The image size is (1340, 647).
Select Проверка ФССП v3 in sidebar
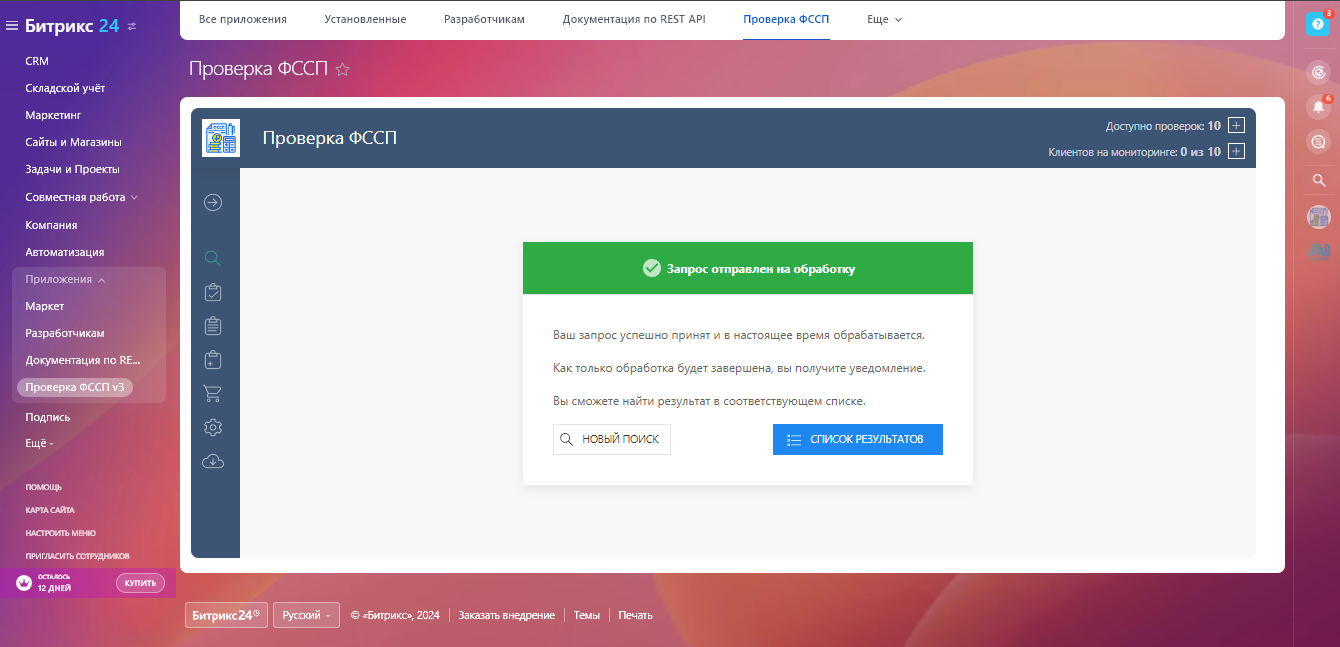pyautogui.click(x=75, y=387)
